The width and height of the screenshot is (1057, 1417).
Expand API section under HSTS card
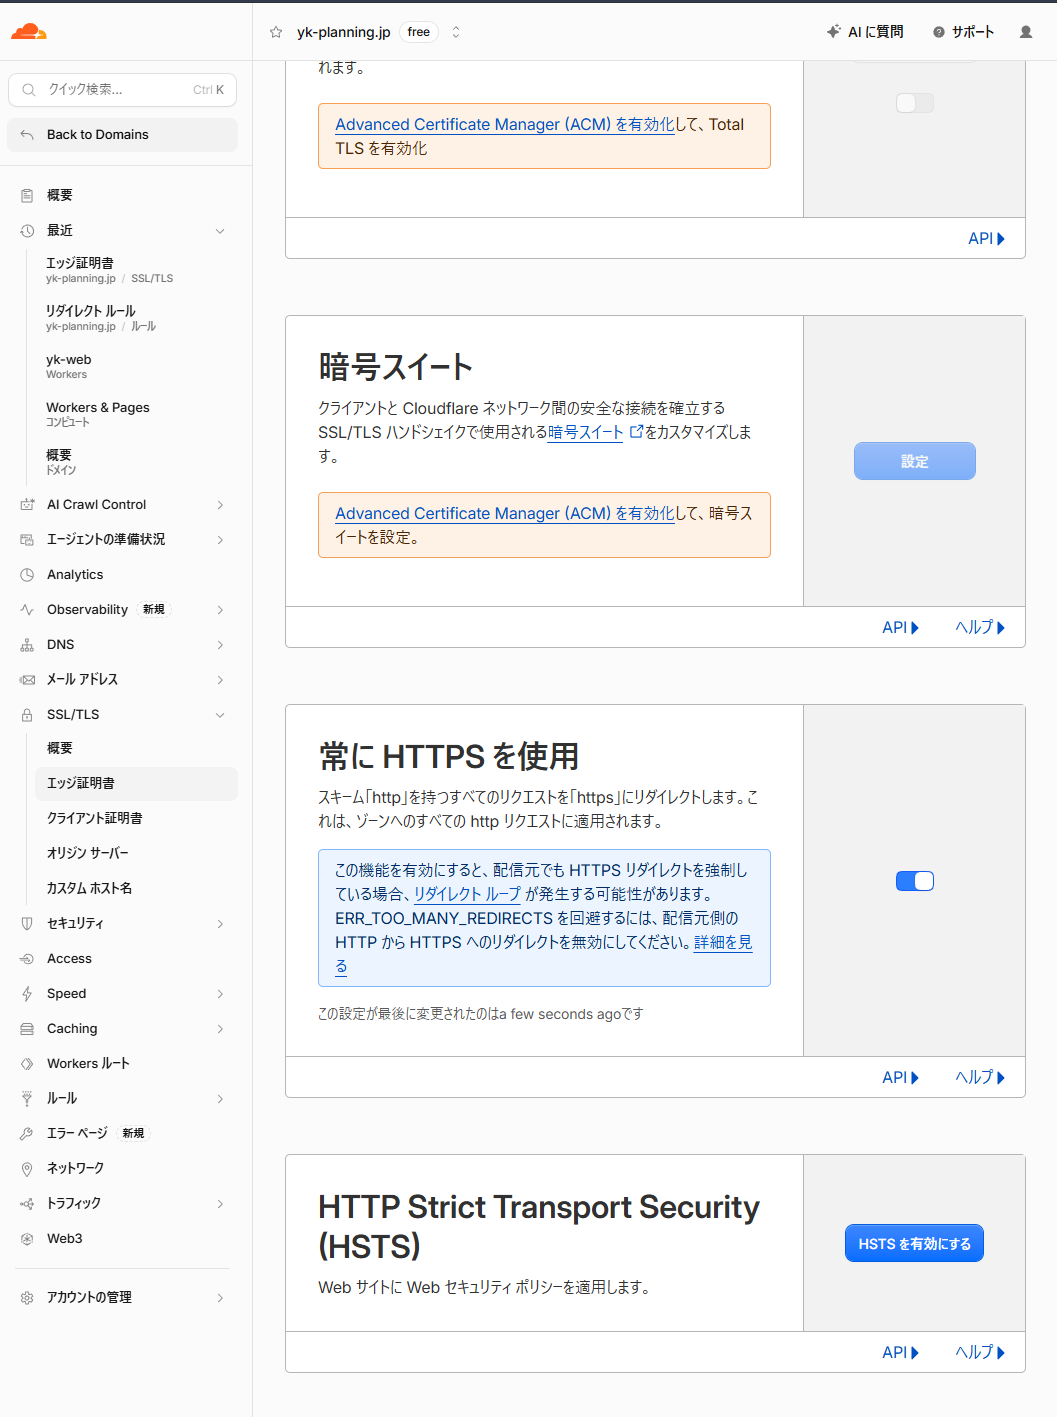[x=900, y=1352]
